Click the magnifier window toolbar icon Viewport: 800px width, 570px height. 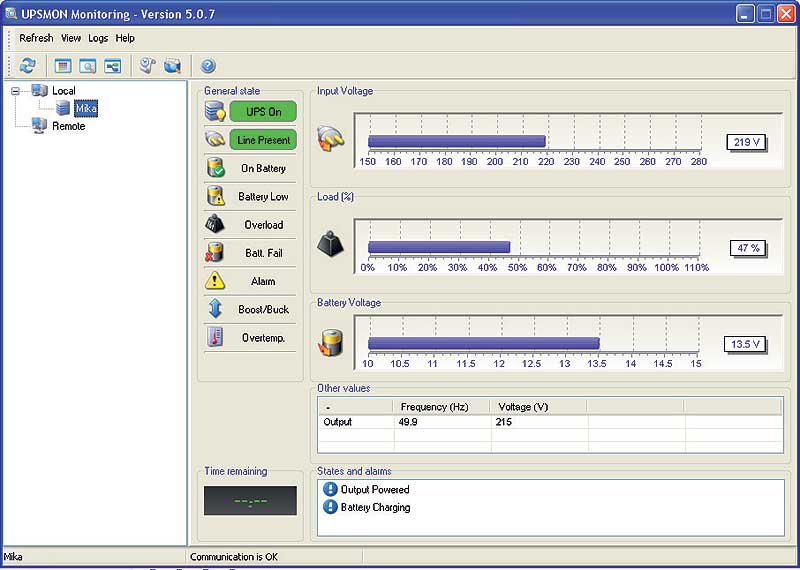pos(88,66)
